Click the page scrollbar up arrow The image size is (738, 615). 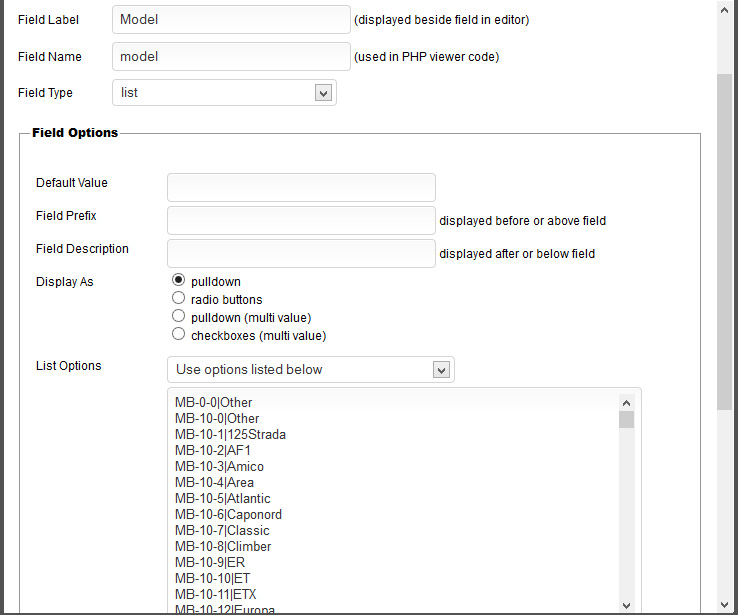click(726, 8)
